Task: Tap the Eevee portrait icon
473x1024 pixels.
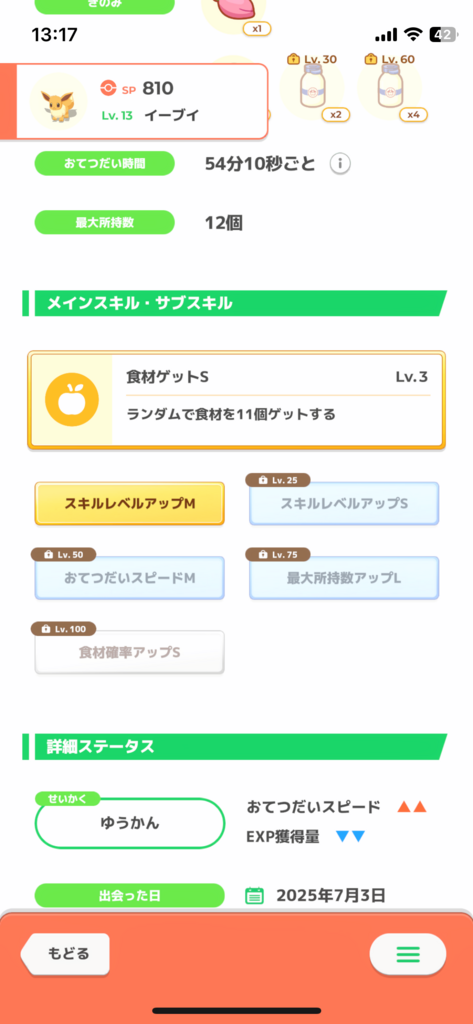Action: 57,101
